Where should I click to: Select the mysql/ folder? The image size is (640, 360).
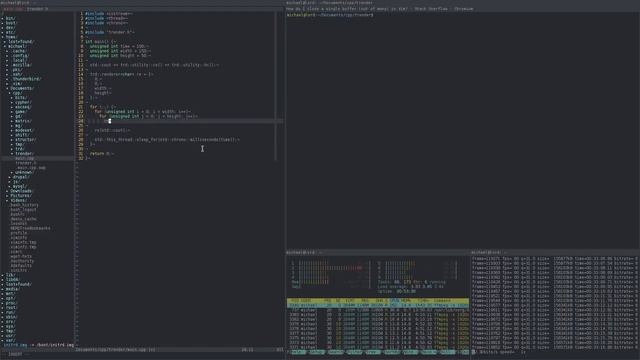click(20, 186)
